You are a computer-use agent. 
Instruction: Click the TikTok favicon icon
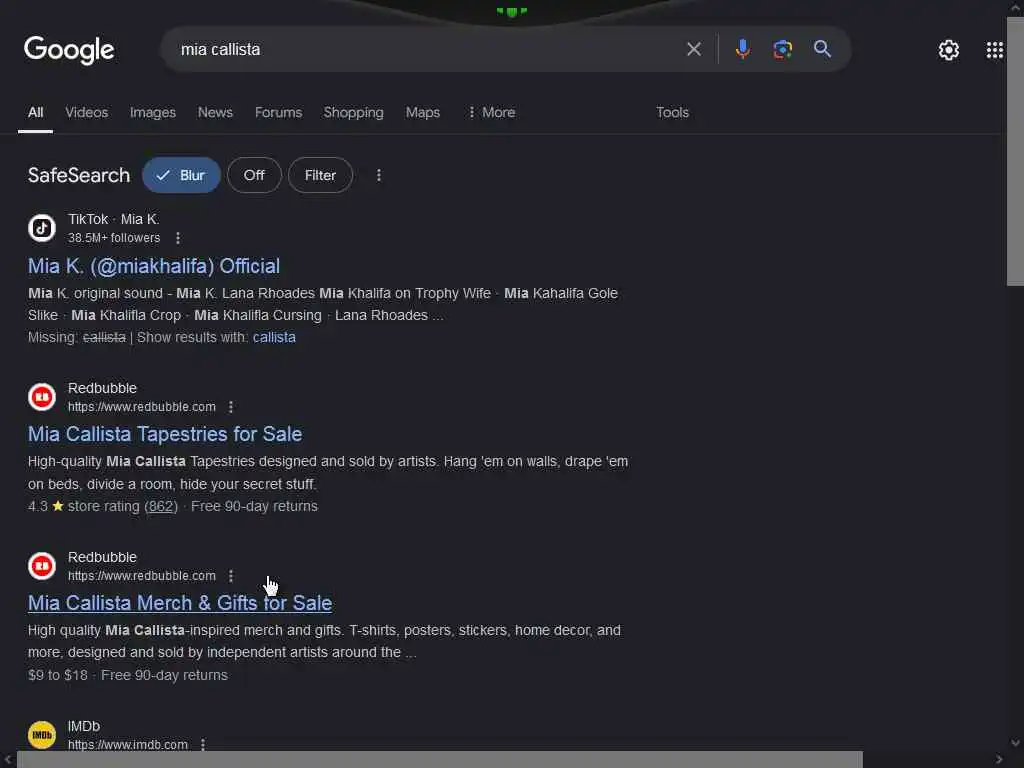[42, 228]
